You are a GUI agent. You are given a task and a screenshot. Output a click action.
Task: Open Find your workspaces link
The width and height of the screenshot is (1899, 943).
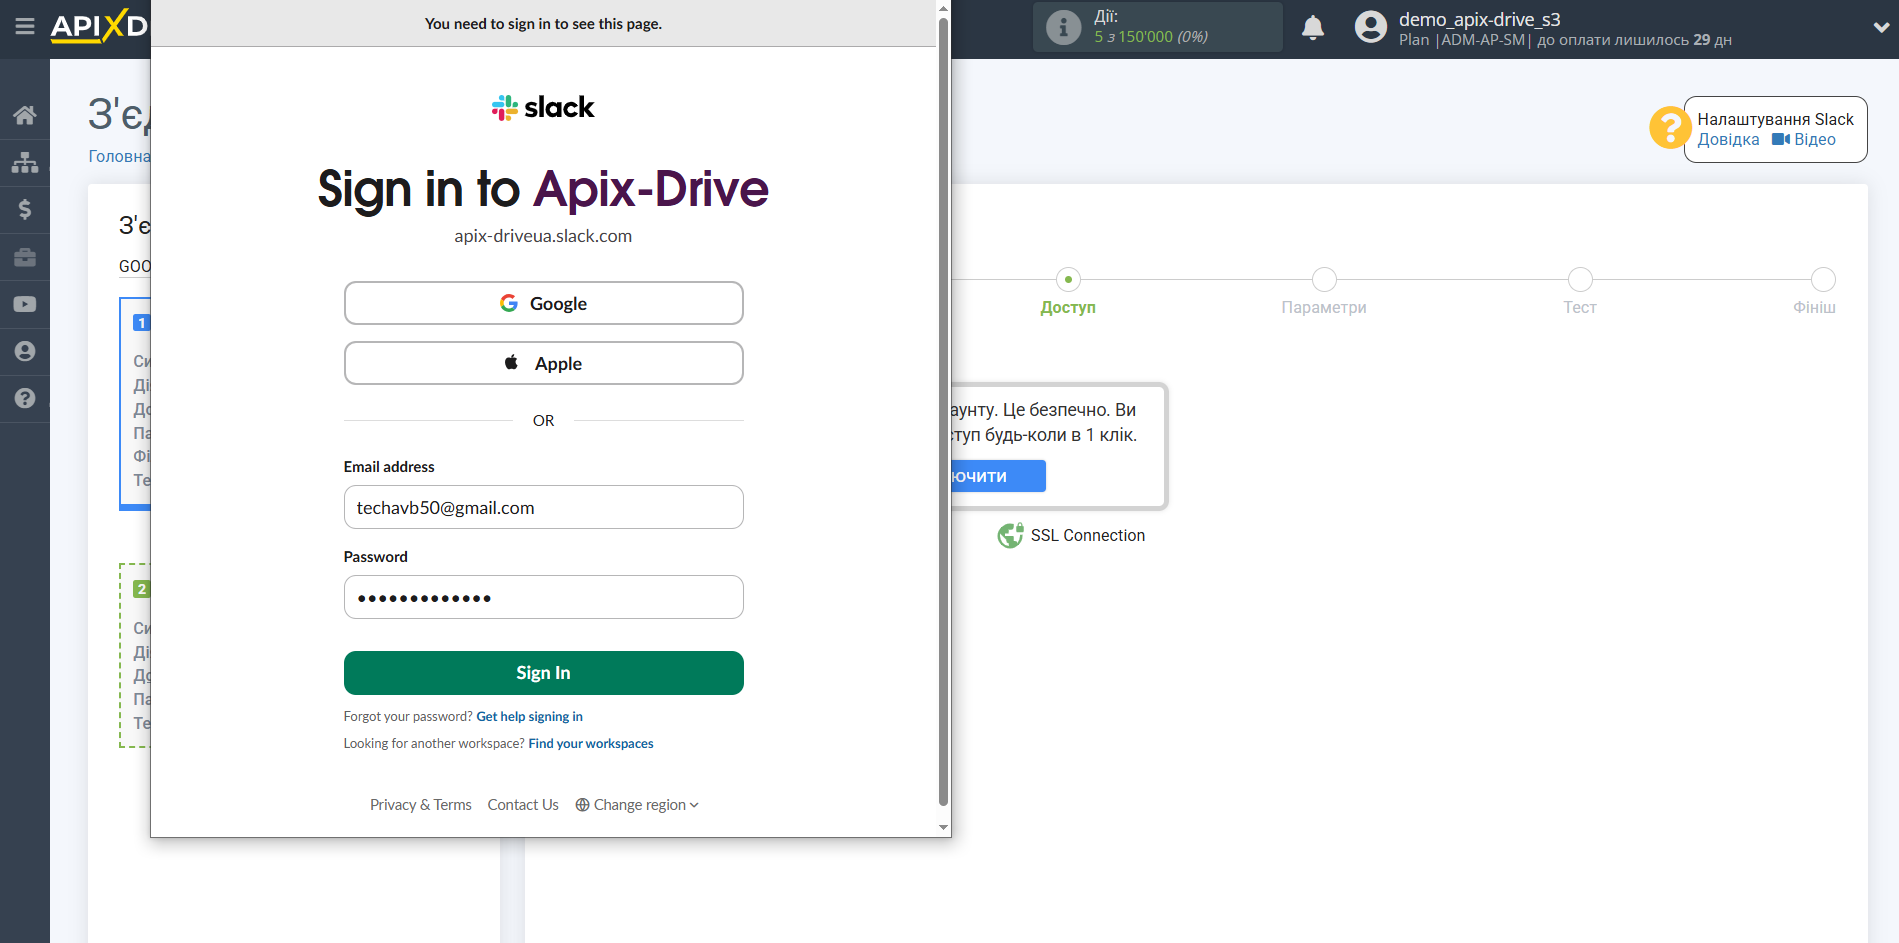click(590, 744)
